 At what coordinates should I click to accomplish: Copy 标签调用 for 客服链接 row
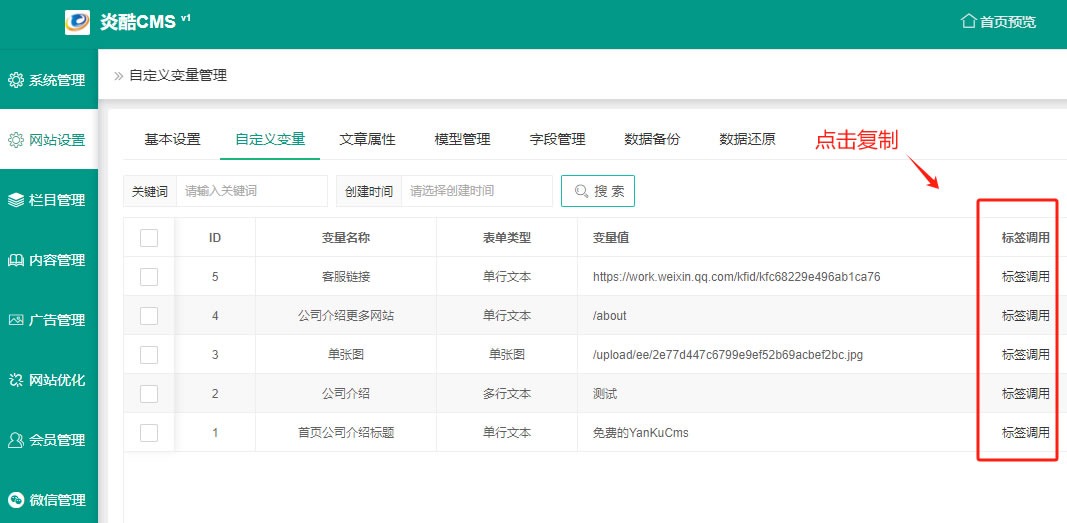click(x=1025, y=277)
